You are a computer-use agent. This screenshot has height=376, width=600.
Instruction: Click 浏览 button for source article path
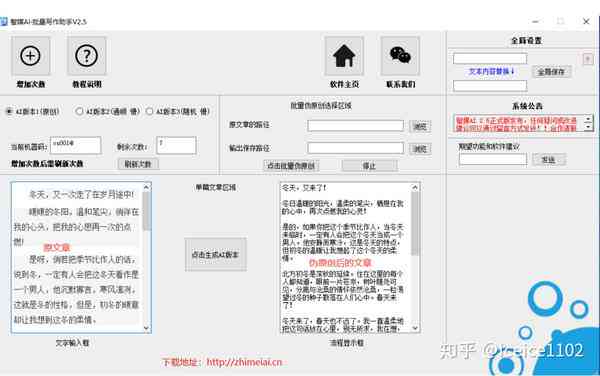click(420, 126)
